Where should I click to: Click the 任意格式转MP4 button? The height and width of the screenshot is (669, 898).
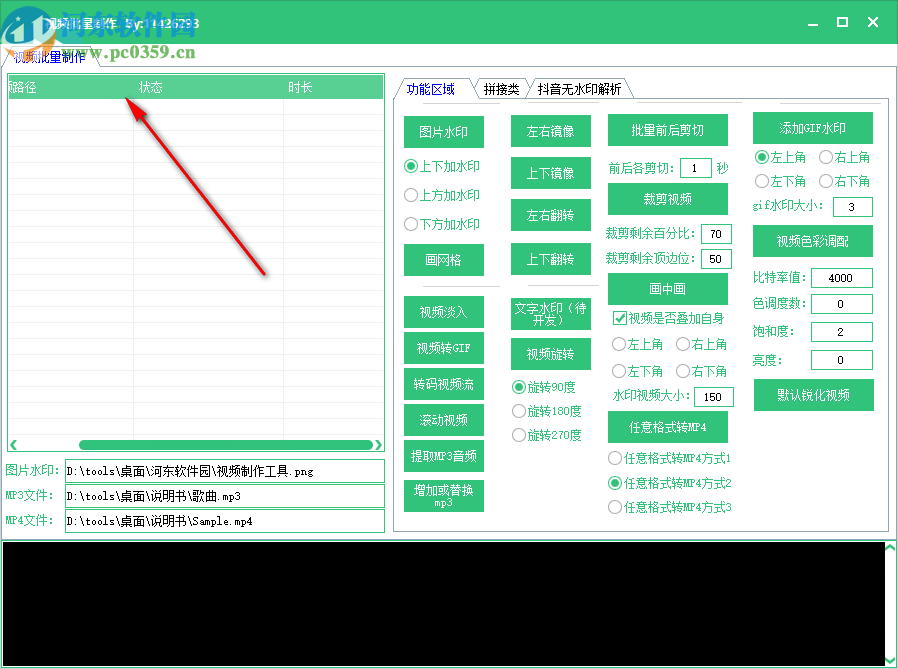[667, 427]
